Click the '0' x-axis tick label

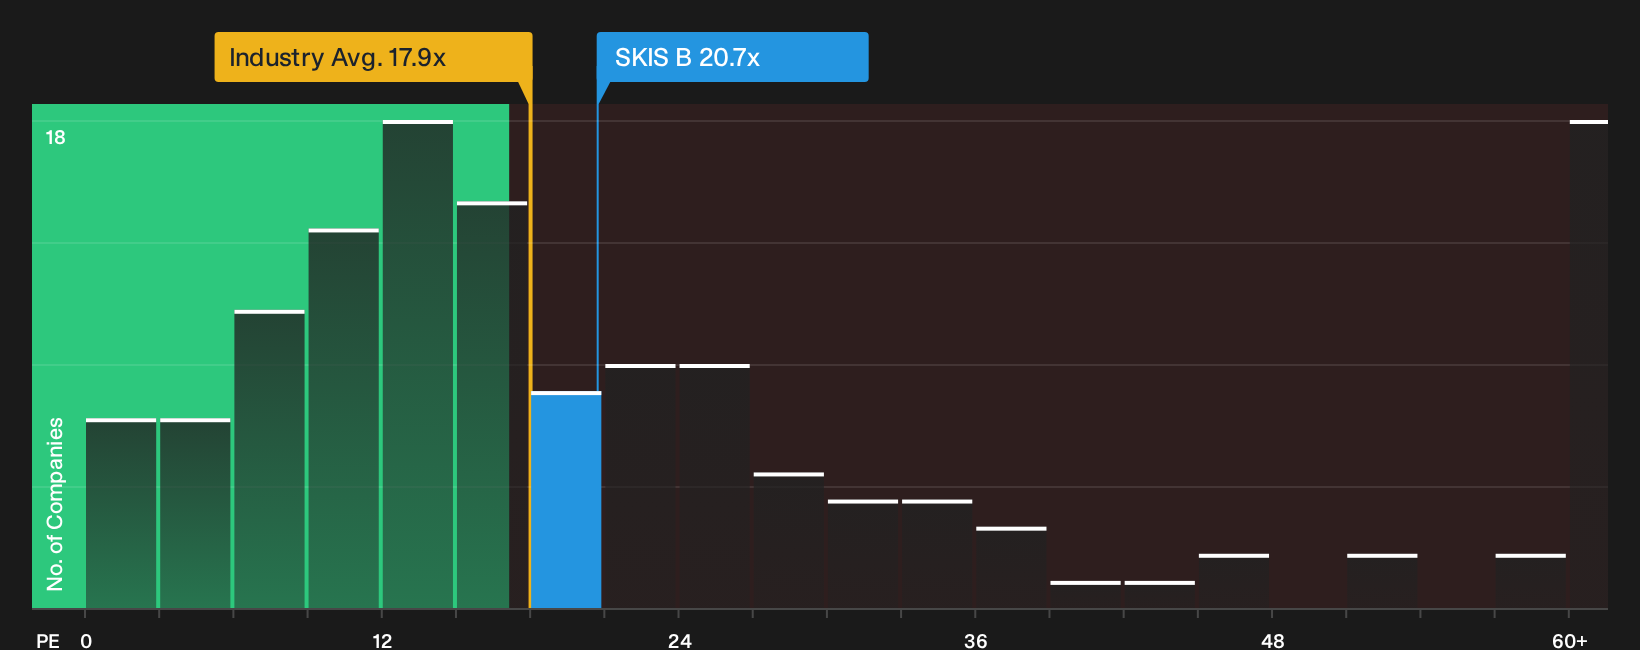[86, 640]
